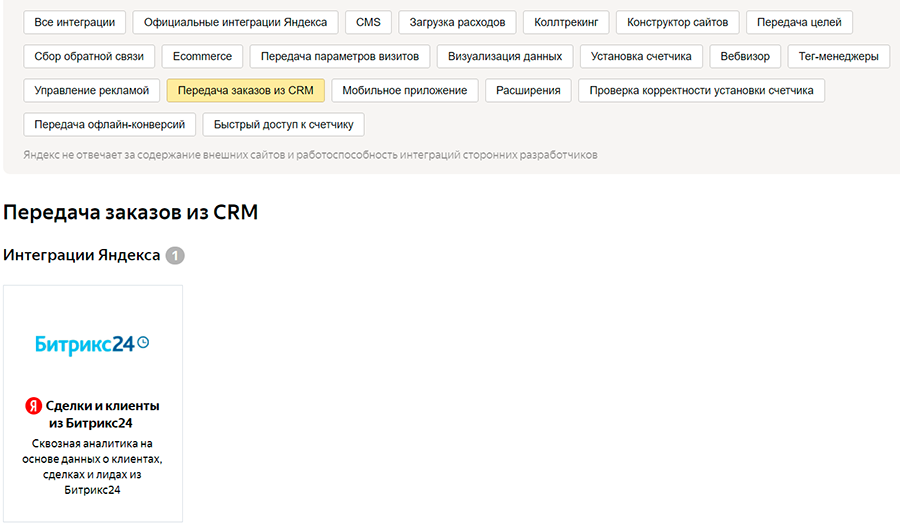Select 'Официальные интеграции Яндекса' filter

[x=235, y=22]
